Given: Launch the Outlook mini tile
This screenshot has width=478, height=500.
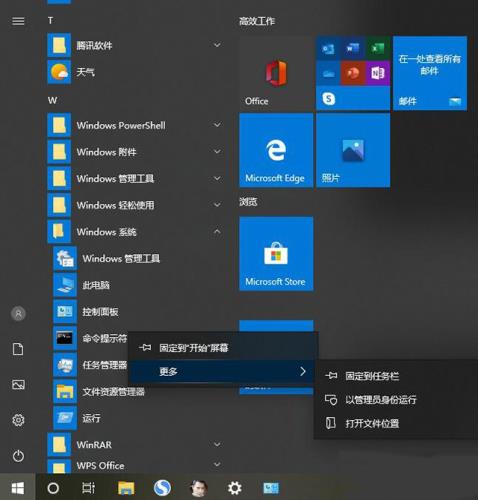Looking at the screenshot, I should 328,49.
